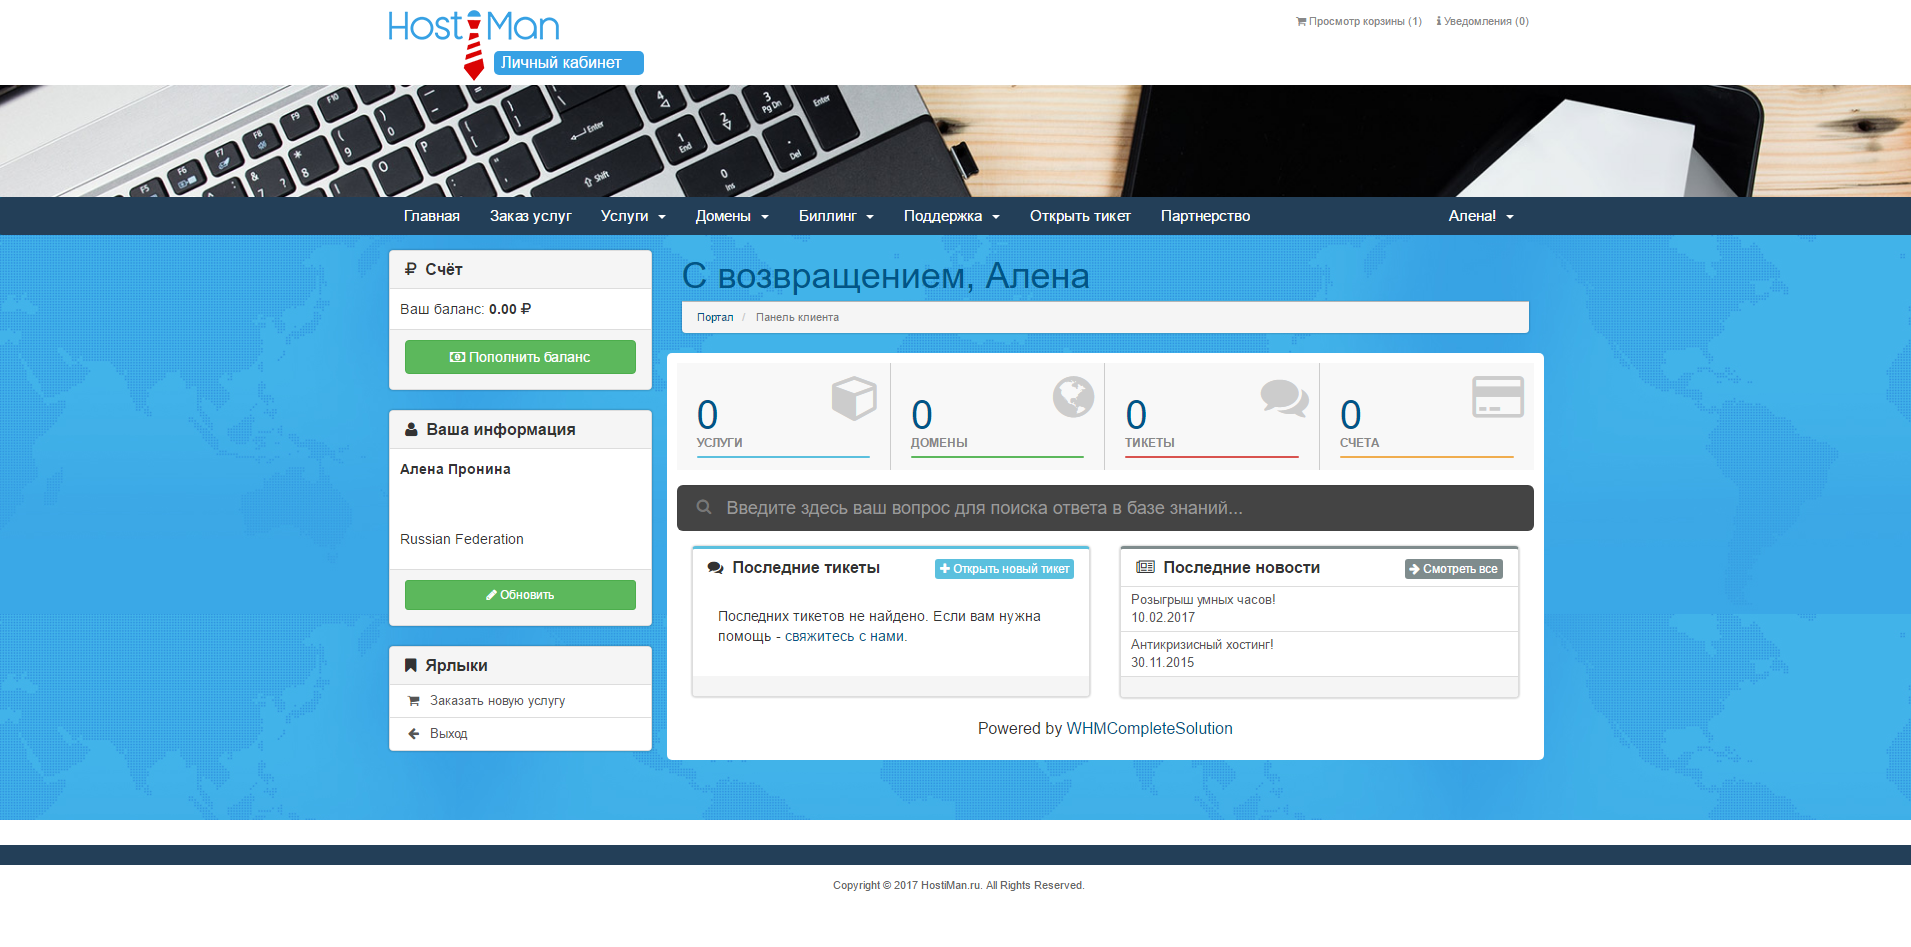This screenshot has height=947, width=1911.
Task: Click the bookmark icon beside Ярлыки
Action: click(x=410, y=665)
